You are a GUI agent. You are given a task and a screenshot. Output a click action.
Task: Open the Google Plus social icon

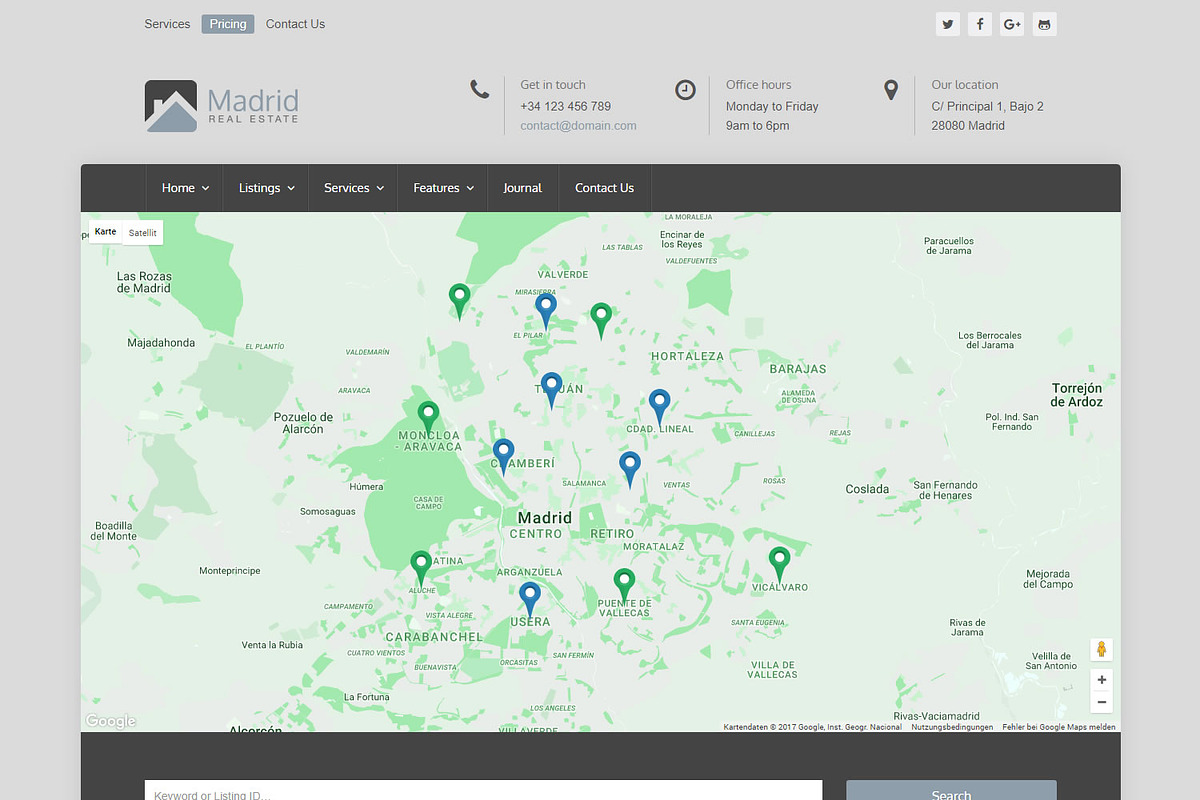(1012, 24)
